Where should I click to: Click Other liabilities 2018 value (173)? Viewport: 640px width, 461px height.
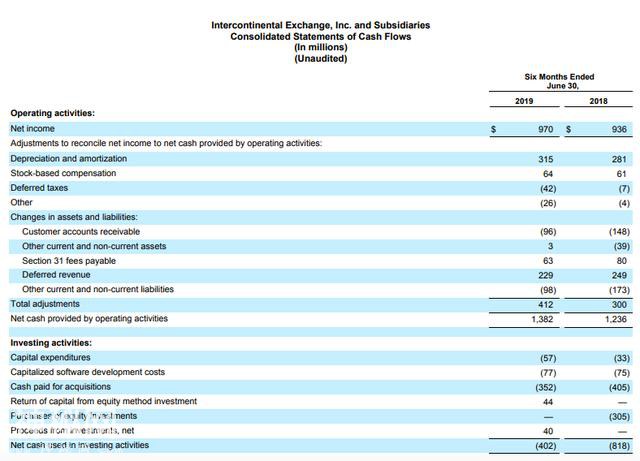click(619, 290)
